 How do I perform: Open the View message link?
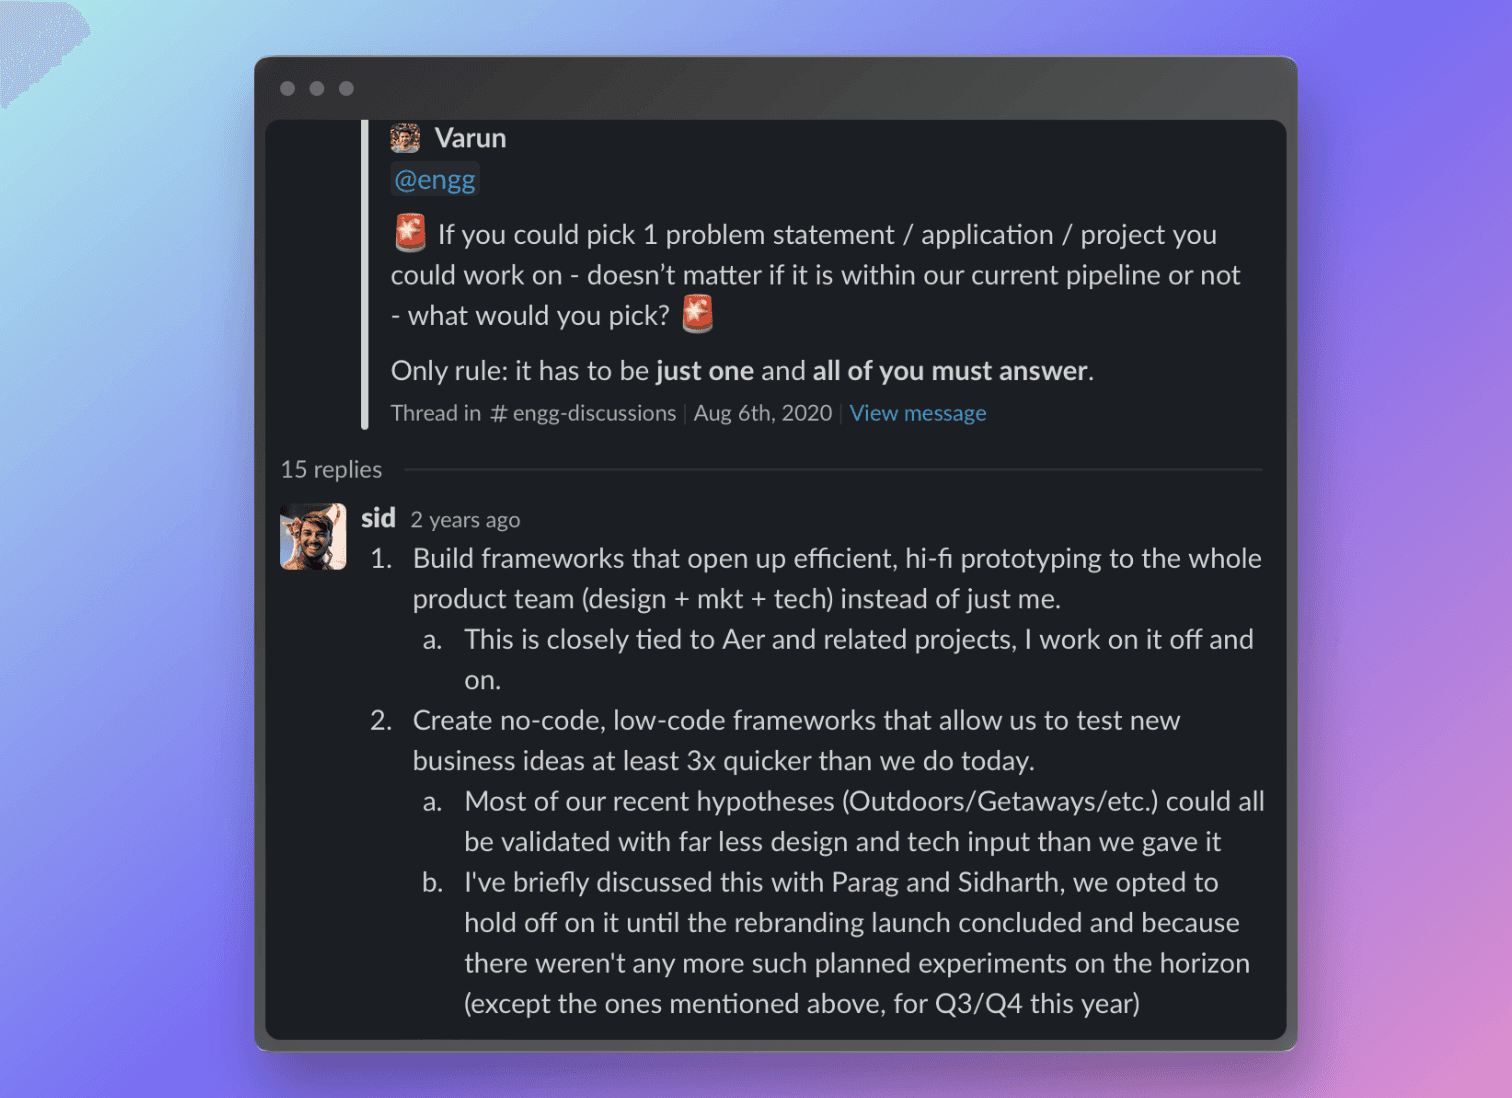[917, 413]
